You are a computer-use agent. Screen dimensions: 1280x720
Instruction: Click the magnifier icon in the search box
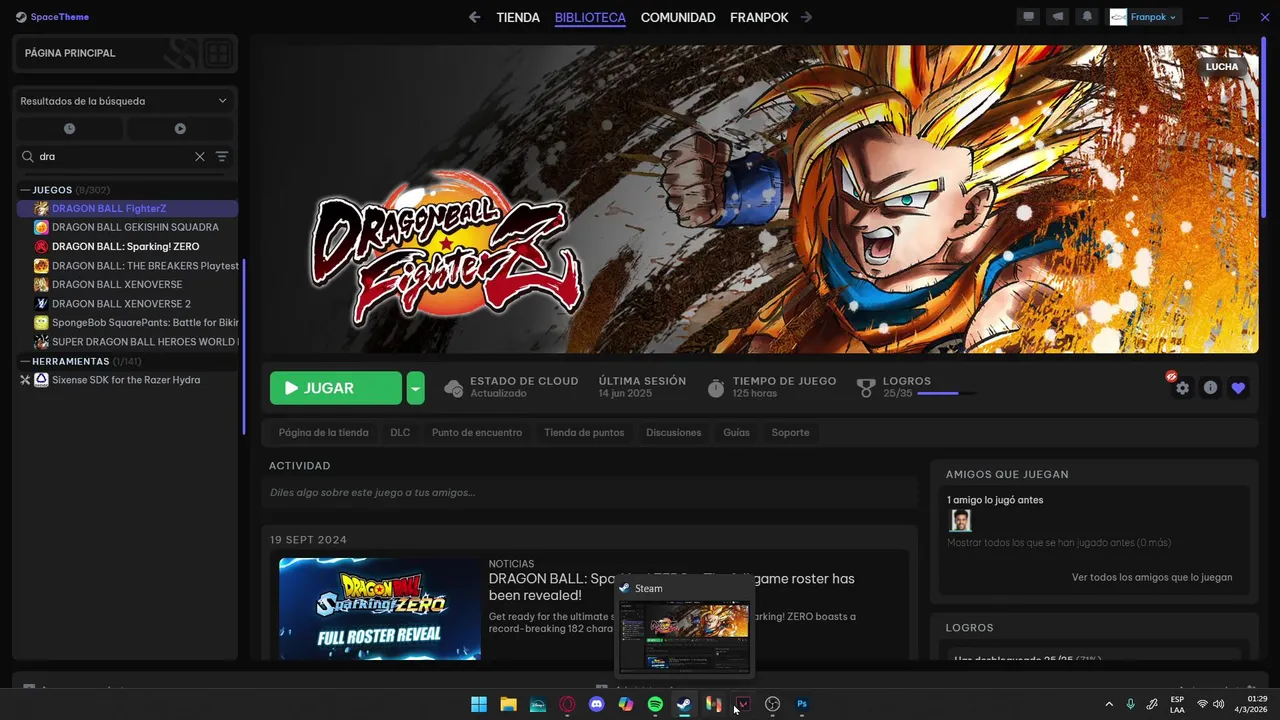[28, 157]
